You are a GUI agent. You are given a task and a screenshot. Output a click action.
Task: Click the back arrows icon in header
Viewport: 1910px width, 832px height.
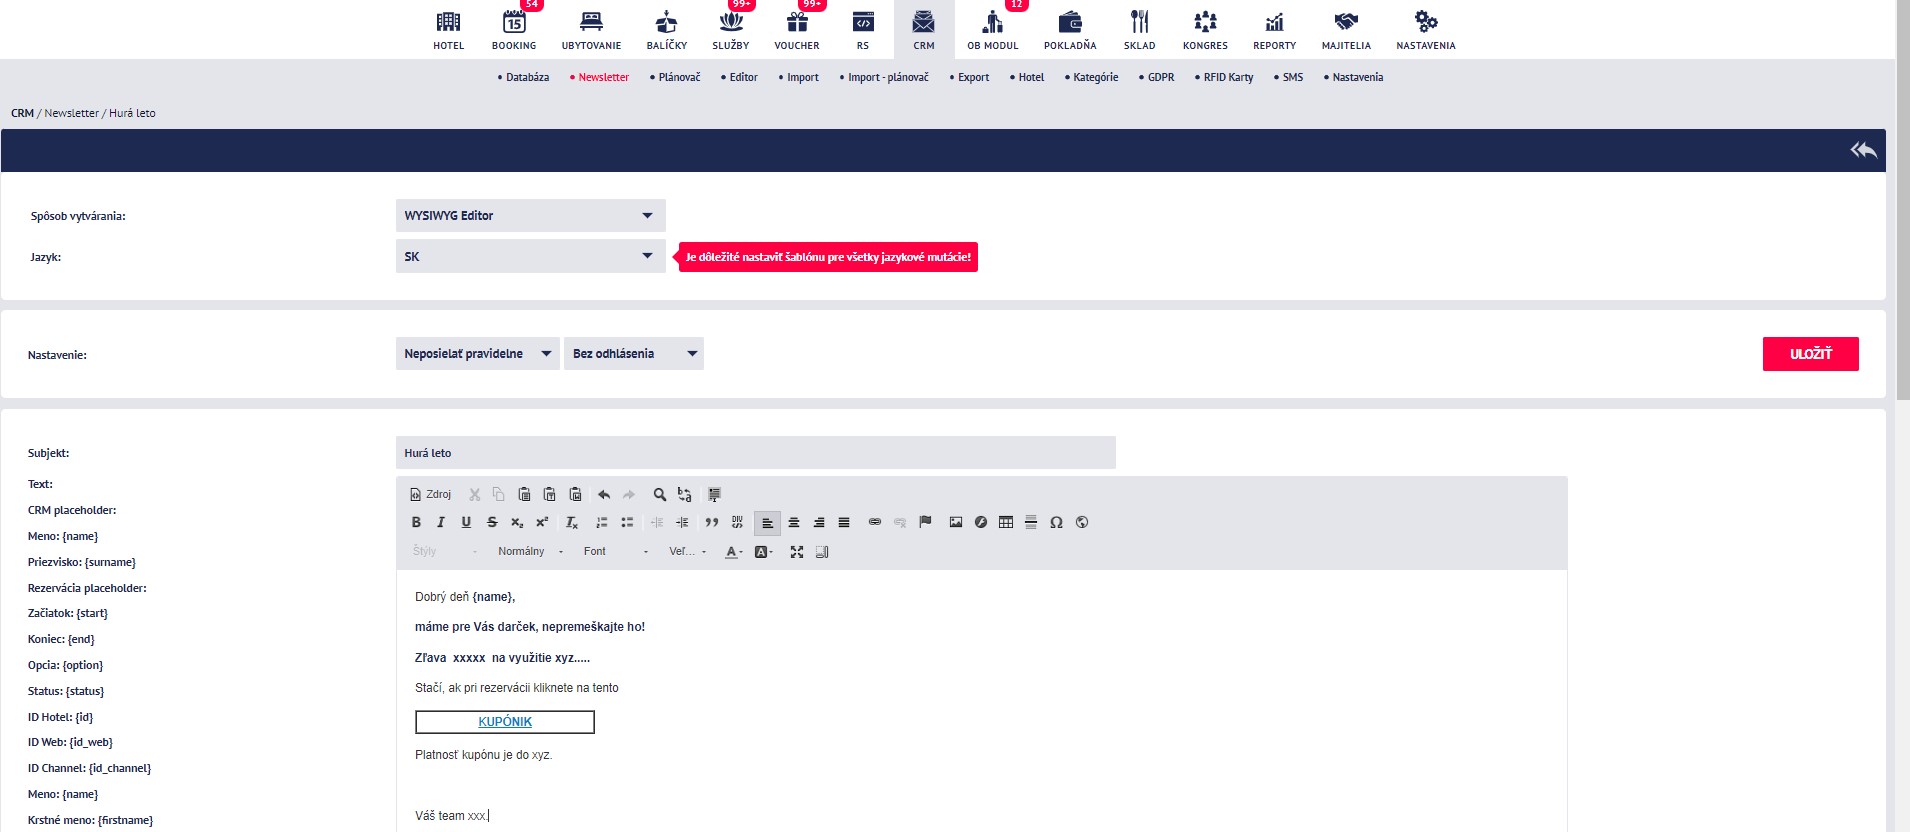point(1862,150)
